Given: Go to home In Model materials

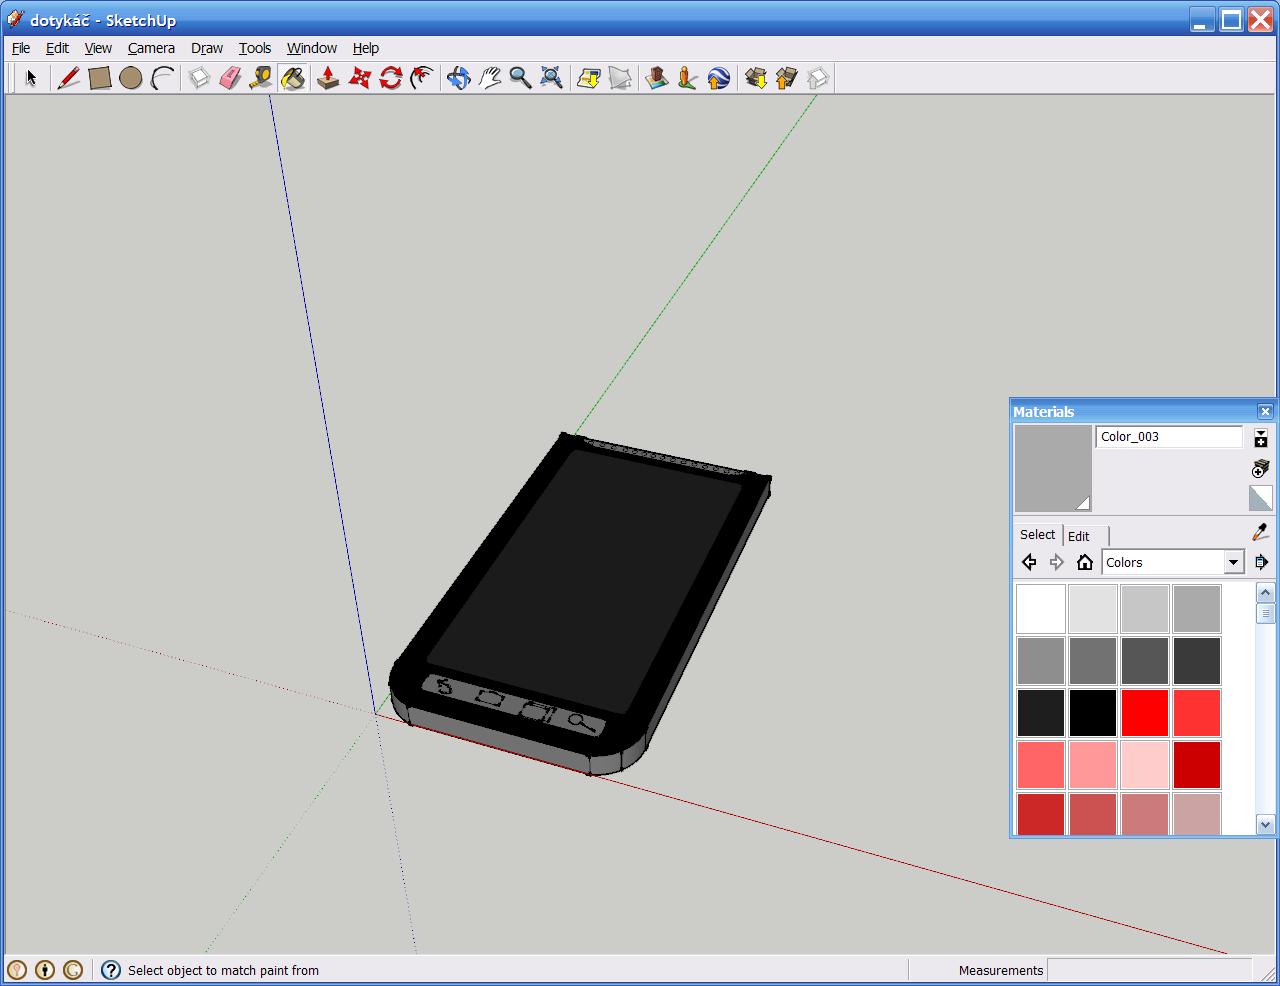Looking at the screenshot, I should [1085, 563].
